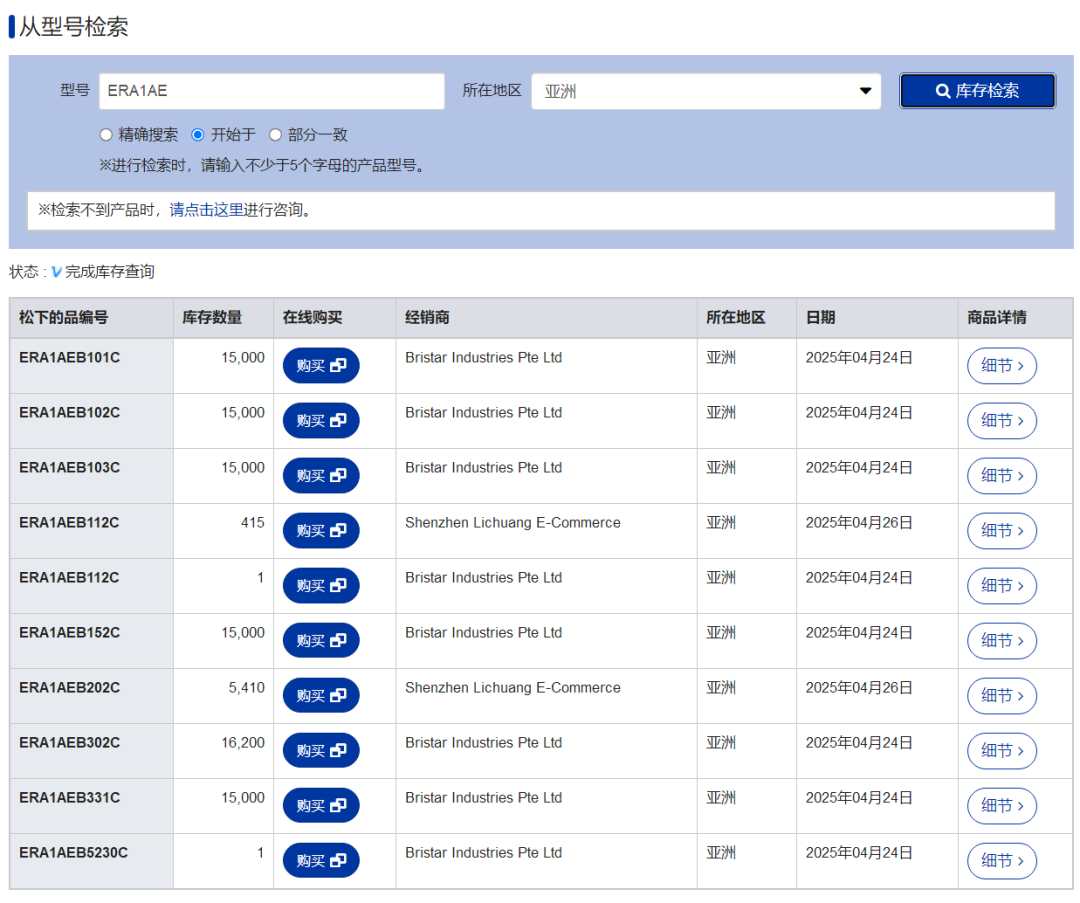Image resolution: width=1080 pixels, height=903 pixels.
Task: Expand 细节 details for ERA1AEB101C
Action: [x=1001, y=366]
